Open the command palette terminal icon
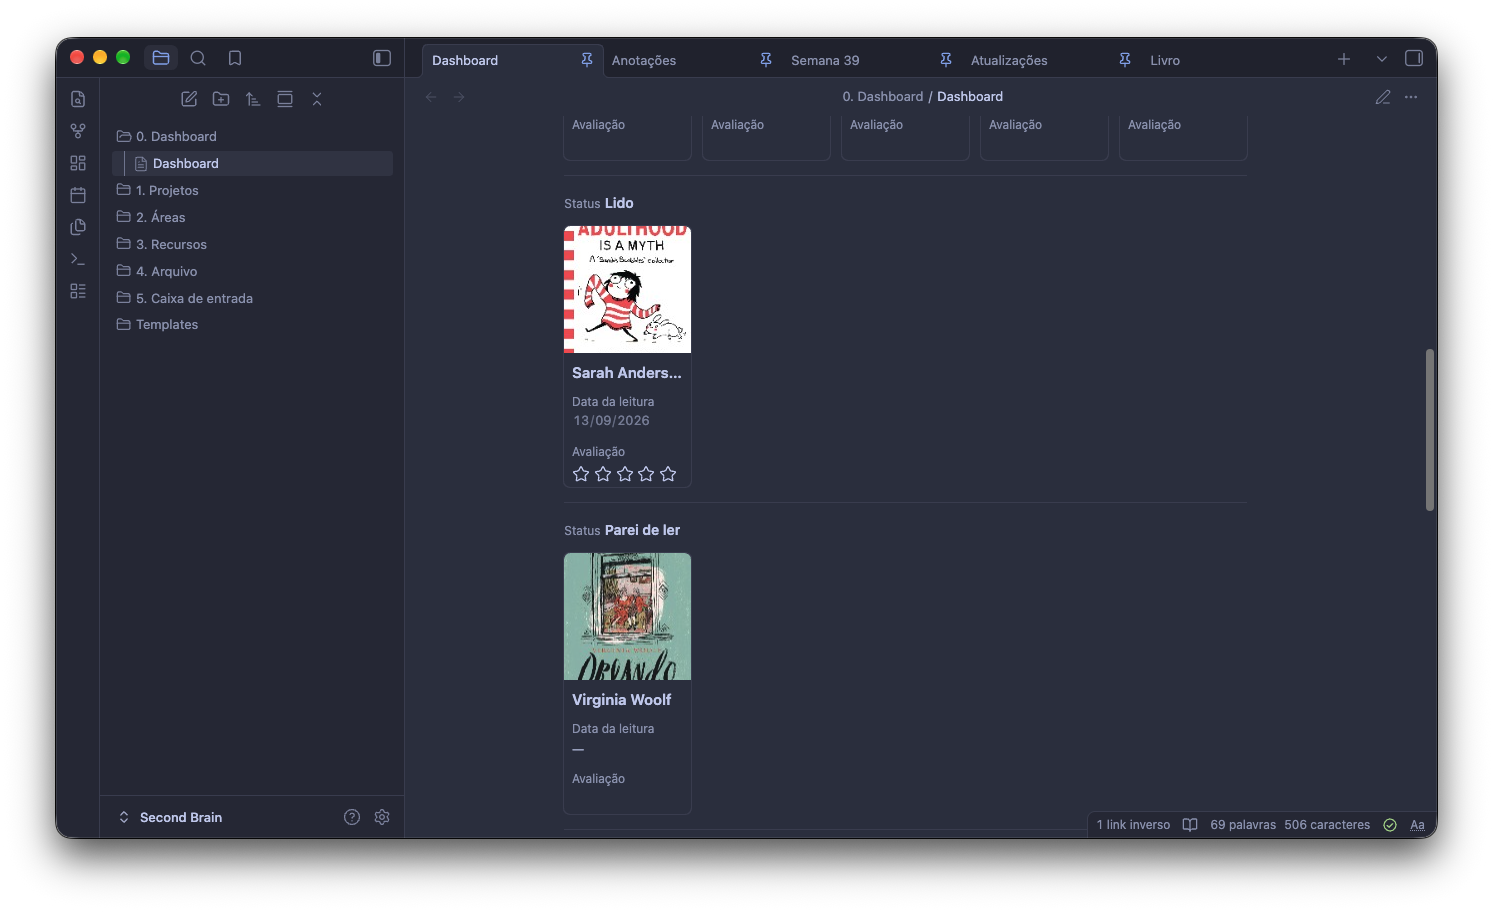1493x912 pixels. pos(78,259)
